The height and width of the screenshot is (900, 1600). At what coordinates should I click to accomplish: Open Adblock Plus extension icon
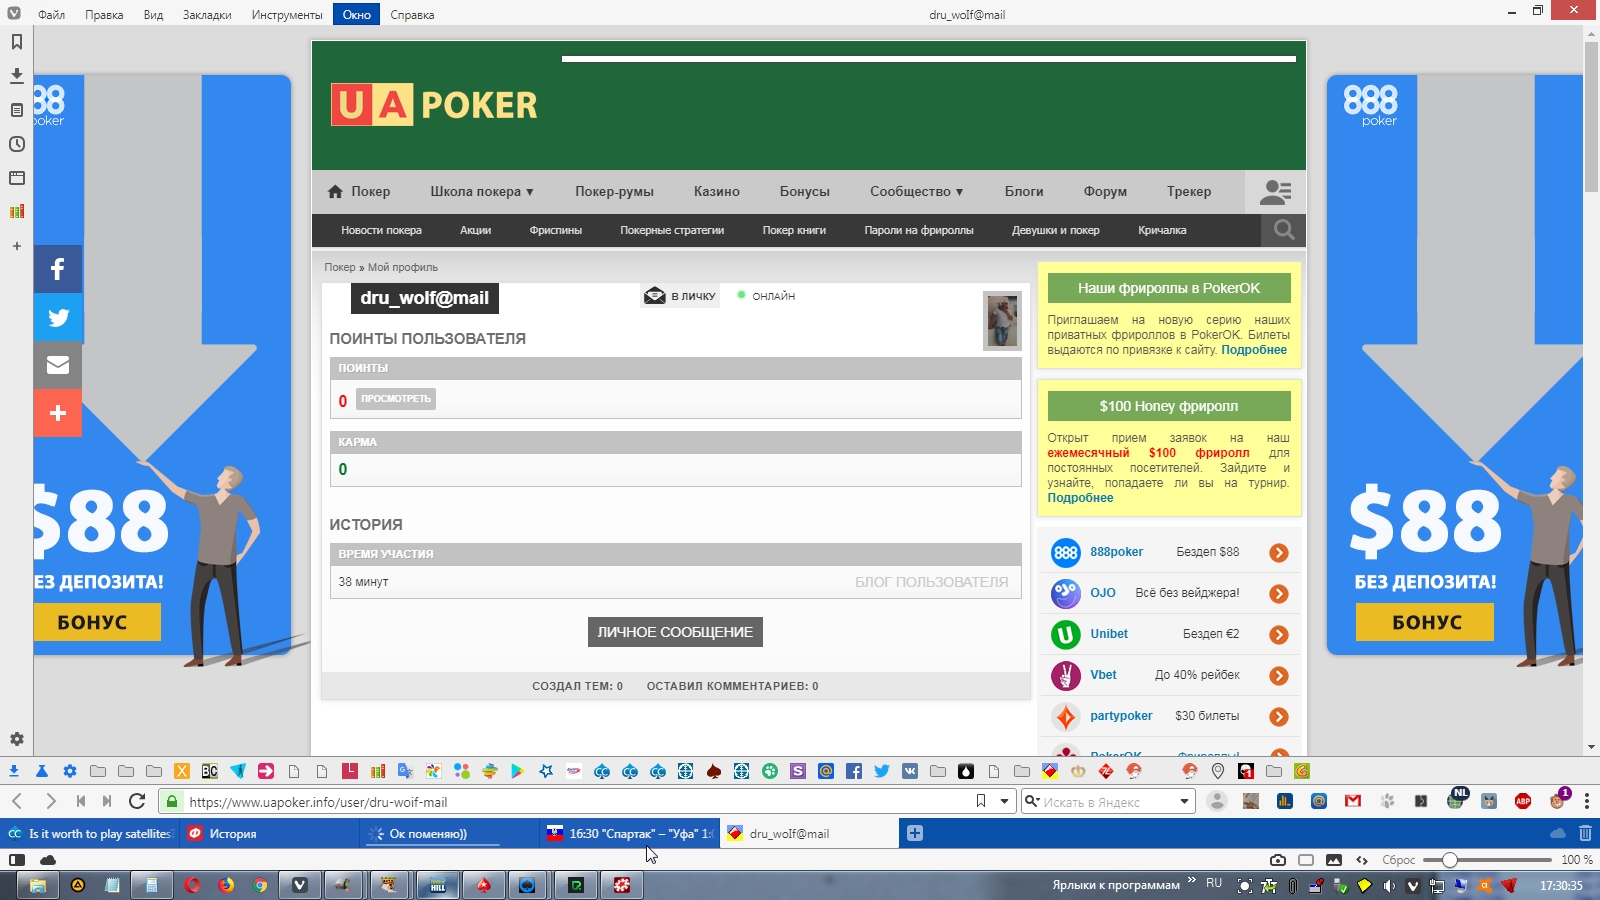tap(1523, 801)
